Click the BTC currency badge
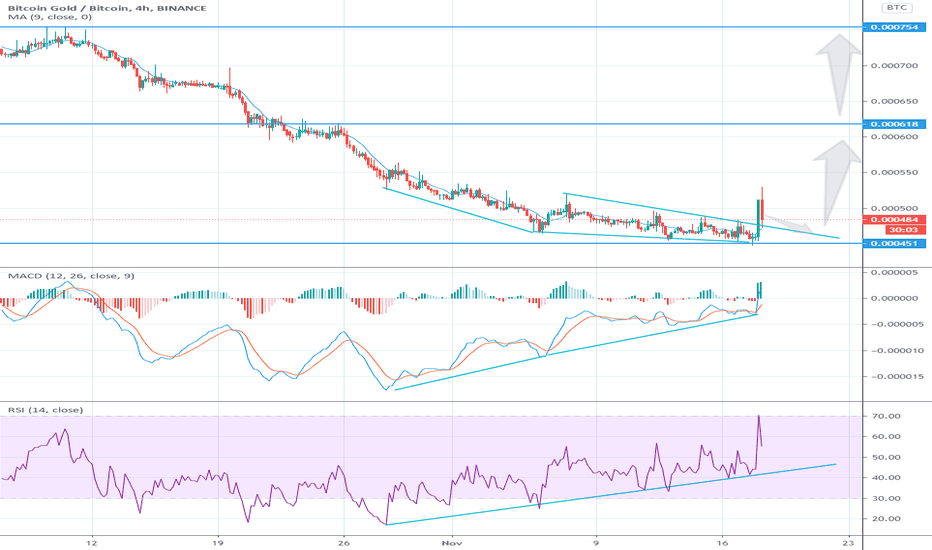932x550 pixels. point(896,8)
